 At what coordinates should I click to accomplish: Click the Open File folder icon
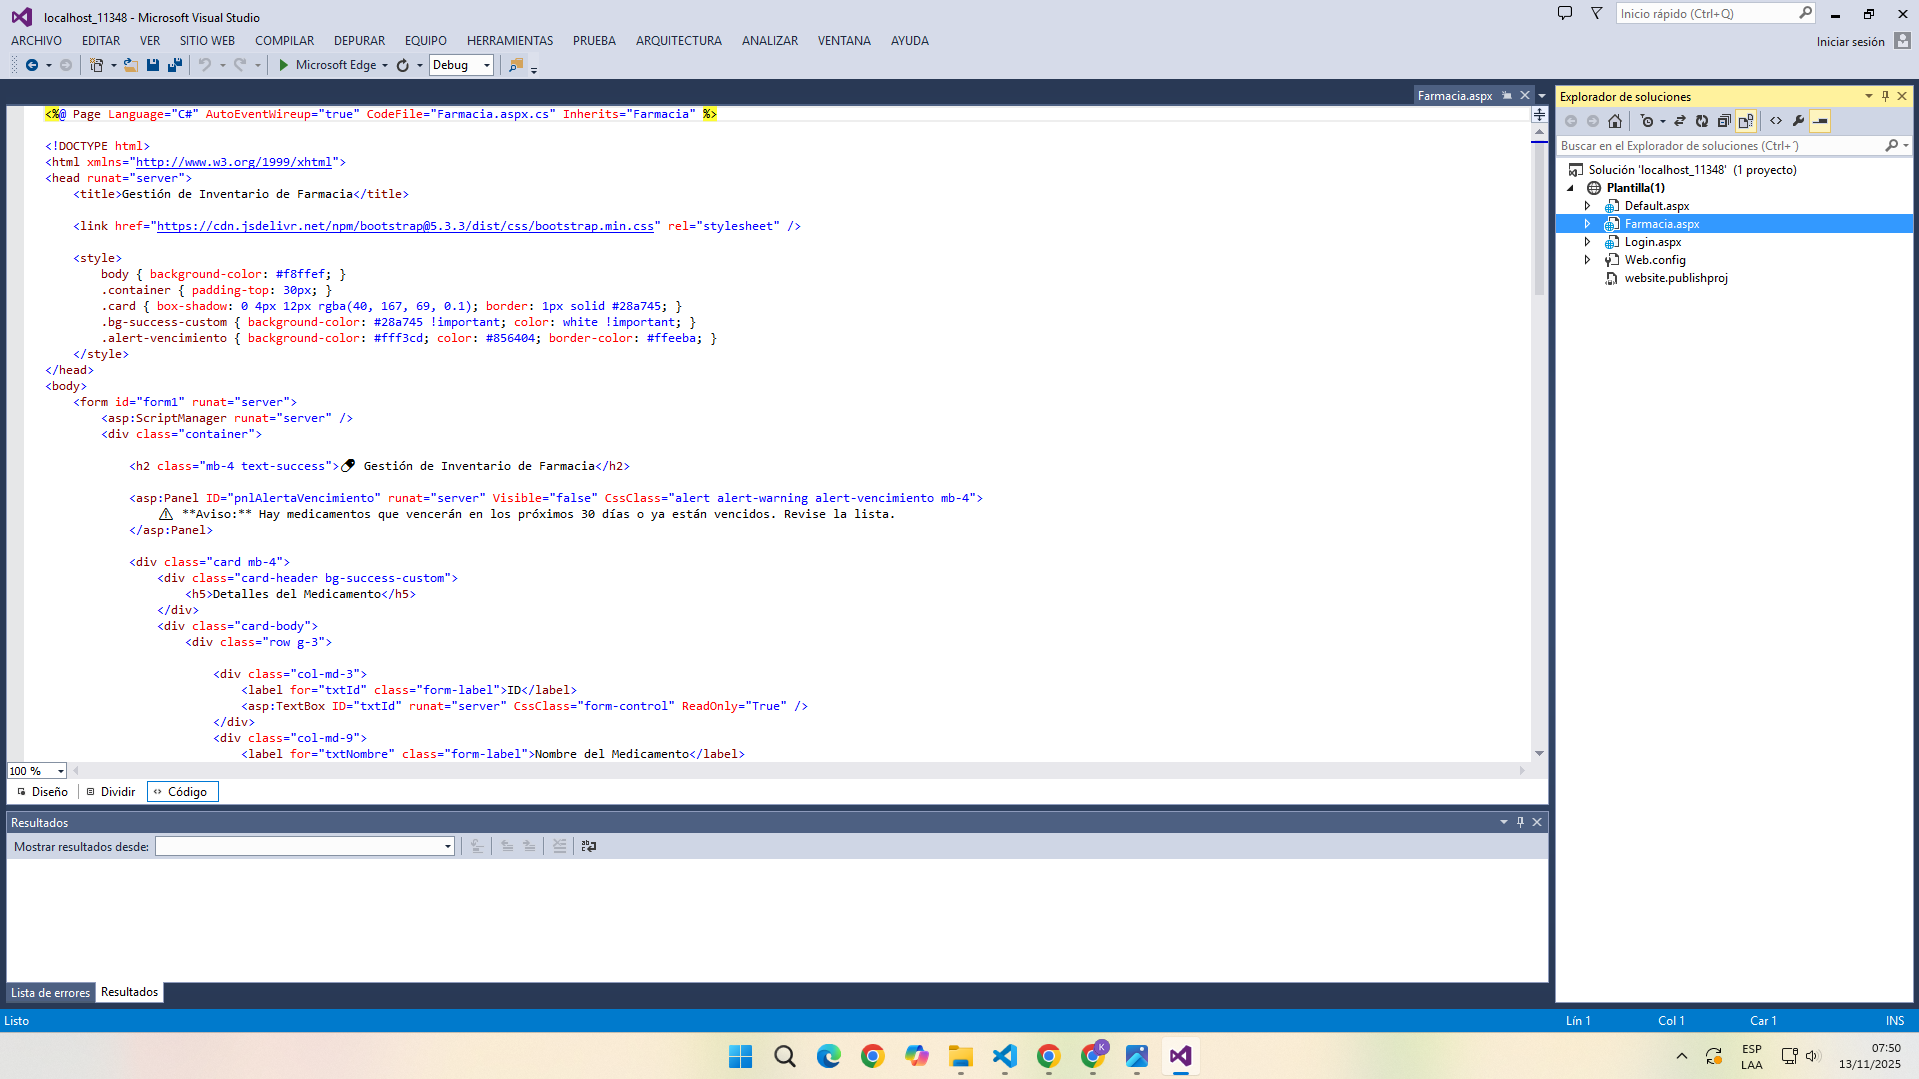130,65
